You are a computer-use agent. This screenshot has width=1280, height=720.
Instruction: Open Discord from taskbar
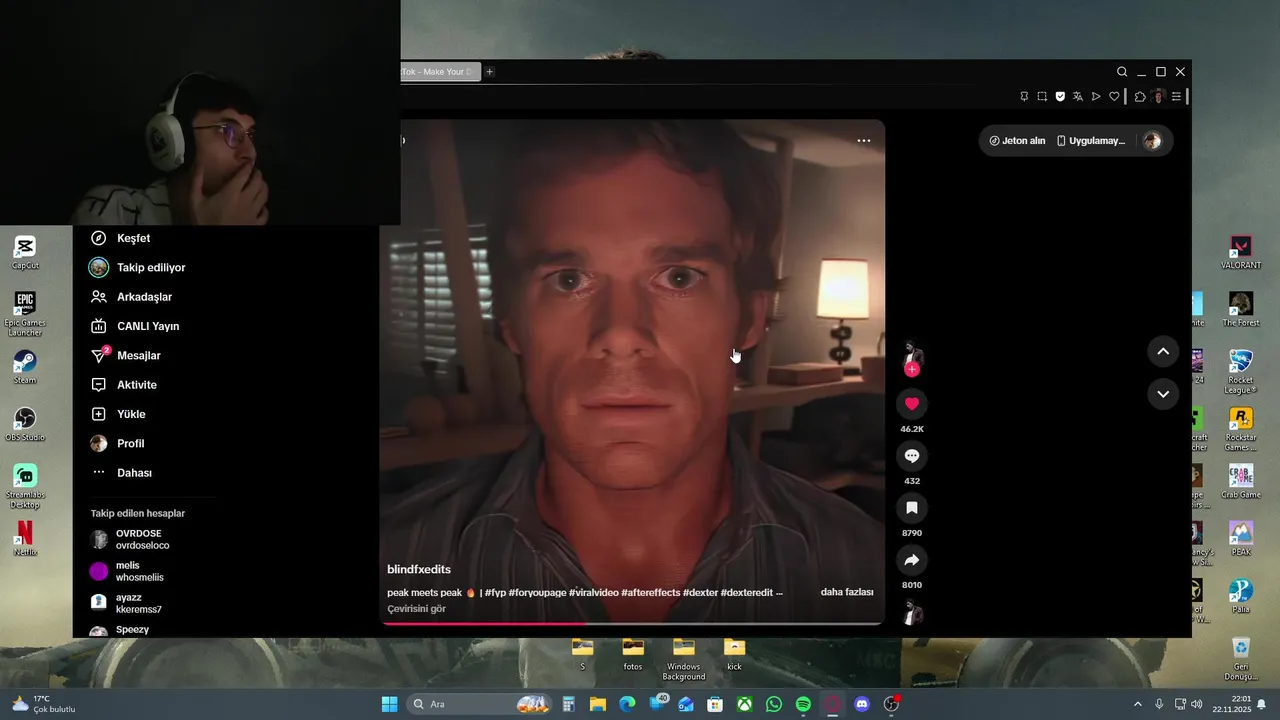coord(862,704)
